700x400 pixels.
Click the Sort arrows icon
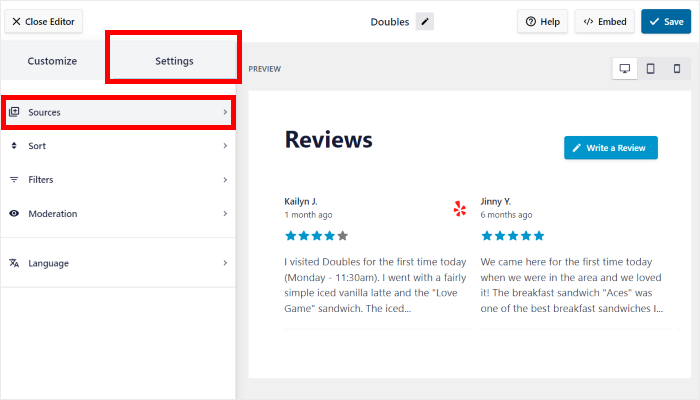coord(14,146)
